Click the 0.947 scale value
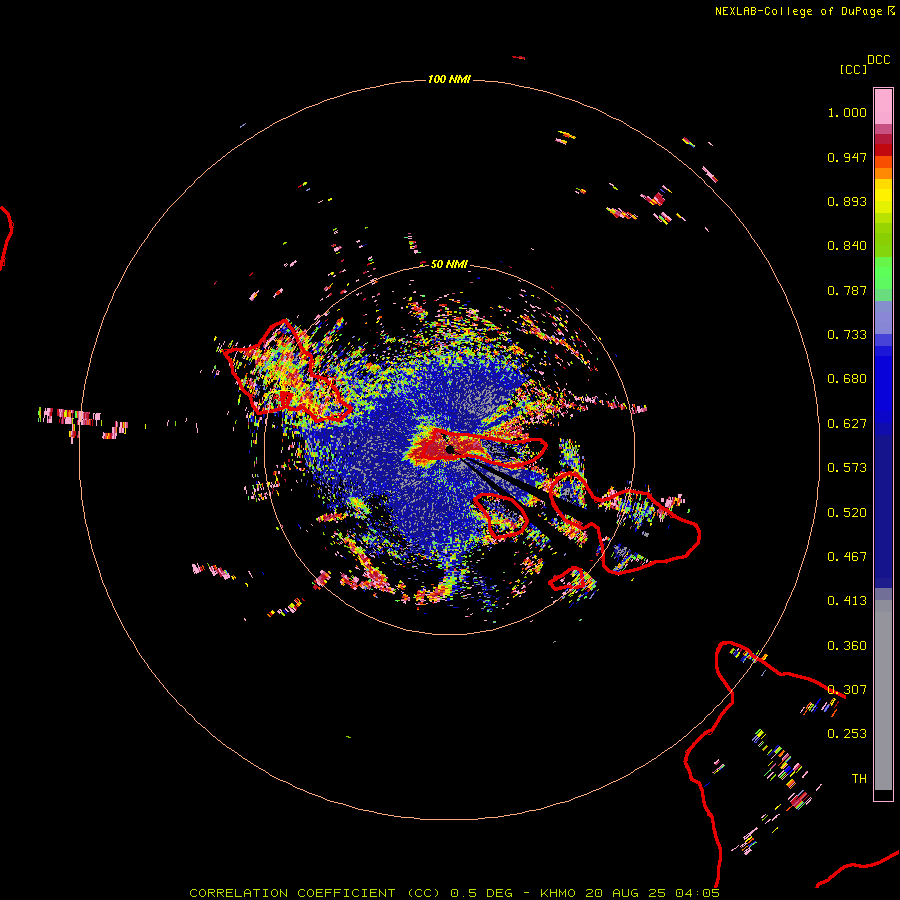This screenshot has height=900, width=900. (847, 157)
